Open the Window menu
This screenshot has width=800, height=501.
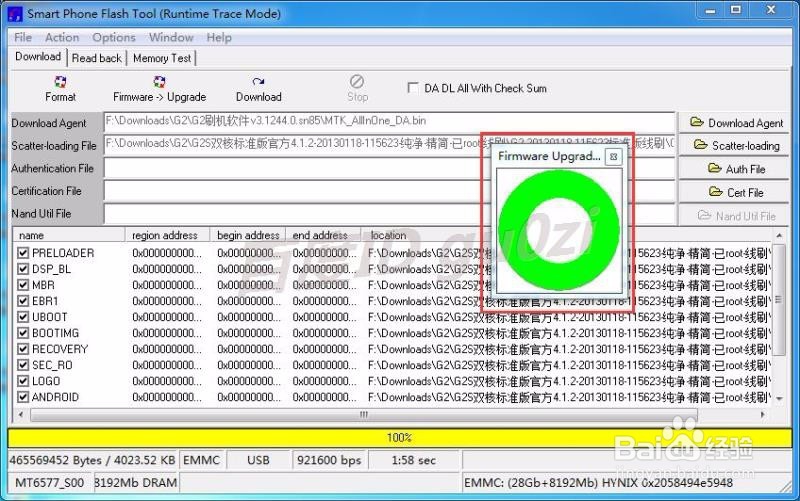171,37
